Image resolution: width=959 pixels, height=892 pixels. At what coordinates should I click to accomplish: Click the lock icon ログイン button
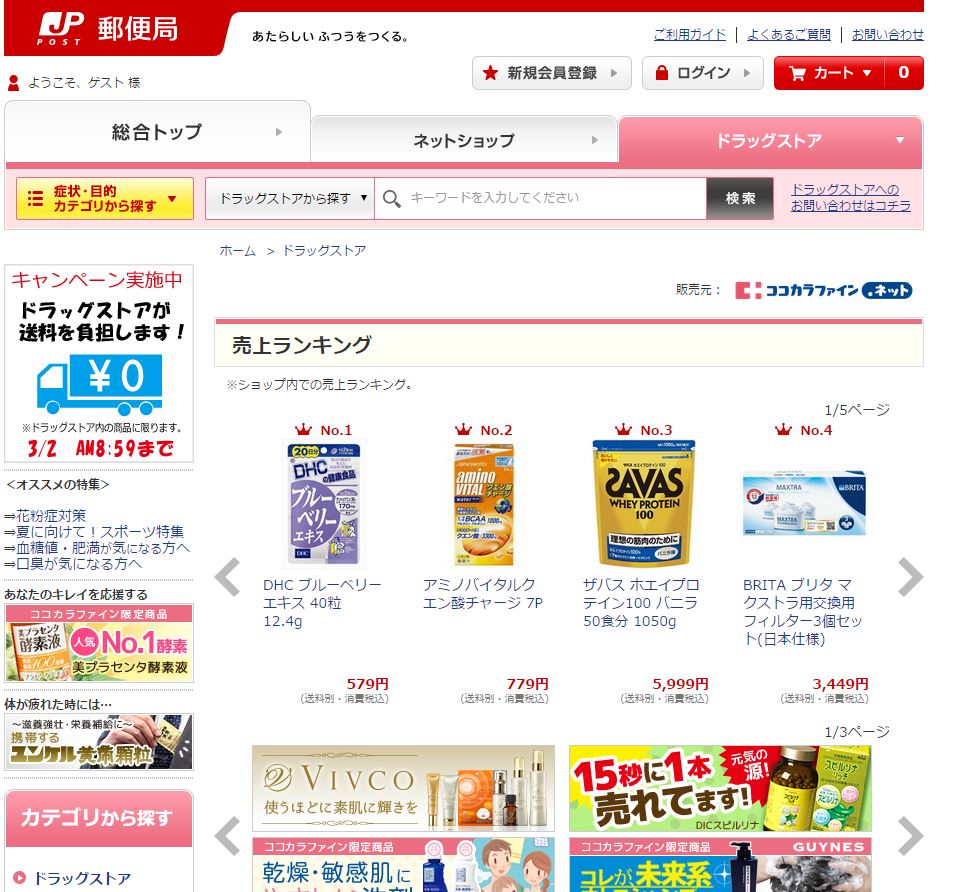coord(703,73)
